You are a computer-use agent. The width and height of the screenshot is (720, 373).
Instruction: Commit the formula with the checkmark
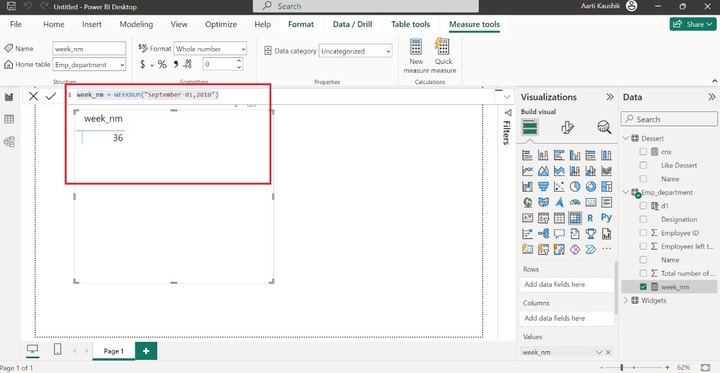click(x=51, y=96)
